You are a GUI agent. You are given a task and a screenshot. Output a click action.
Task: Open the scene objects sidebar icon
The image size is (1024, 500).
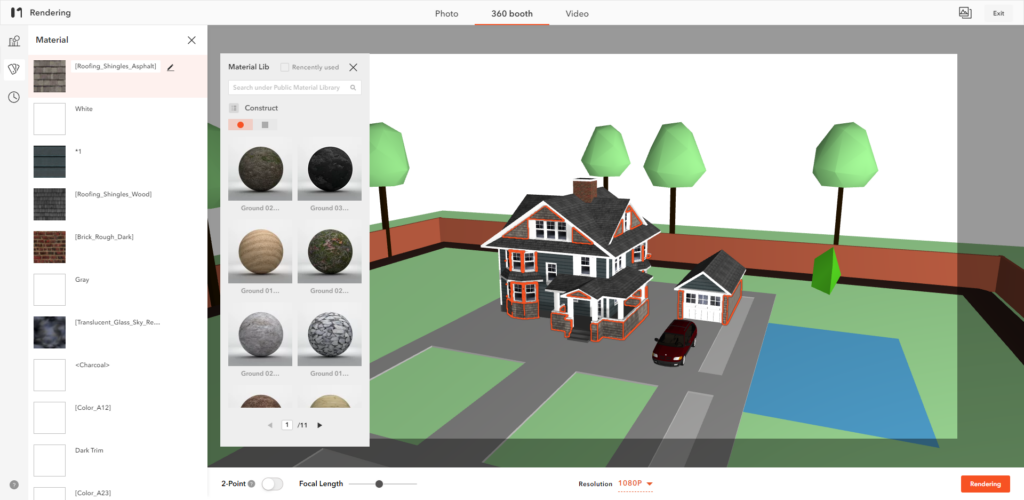coord(14,41)
